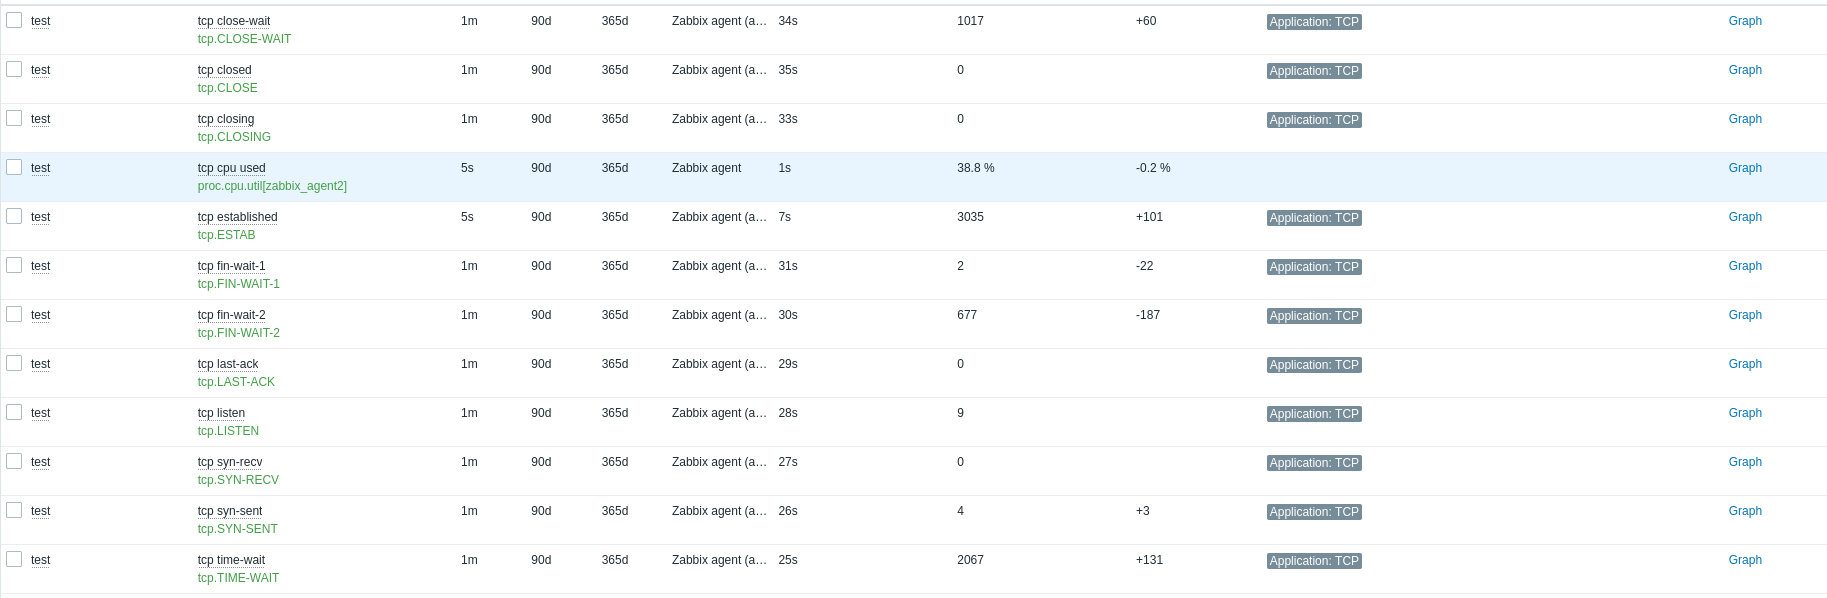Click Application: TCP tag on tcp close-wait row
Image resolution: width=1827 pixels, height=598 pixels.
(1314, 22)
